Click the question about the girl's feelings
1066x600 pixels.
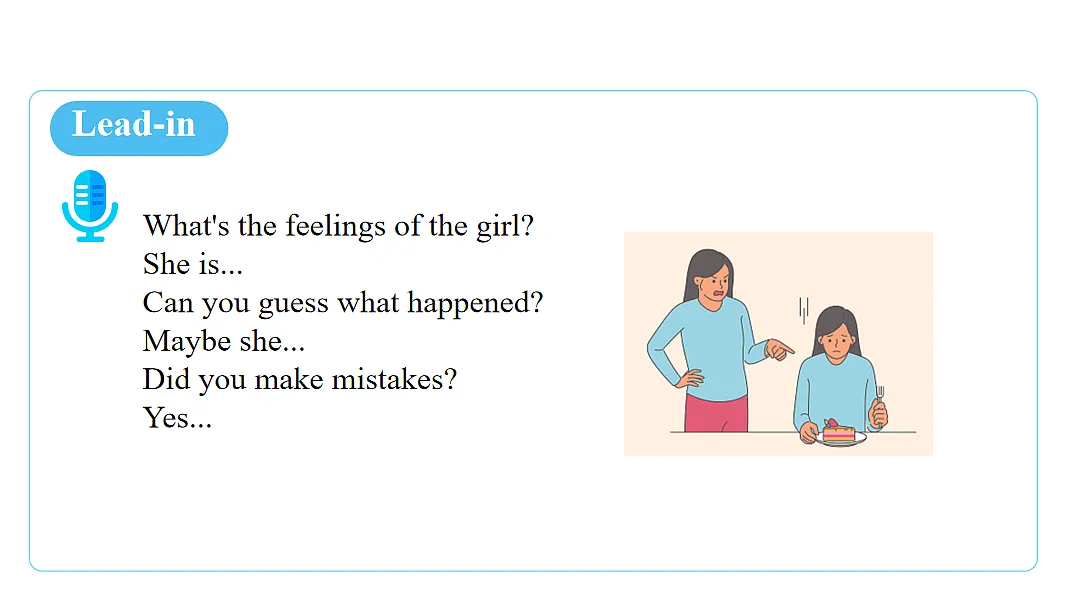coord(338,225)
